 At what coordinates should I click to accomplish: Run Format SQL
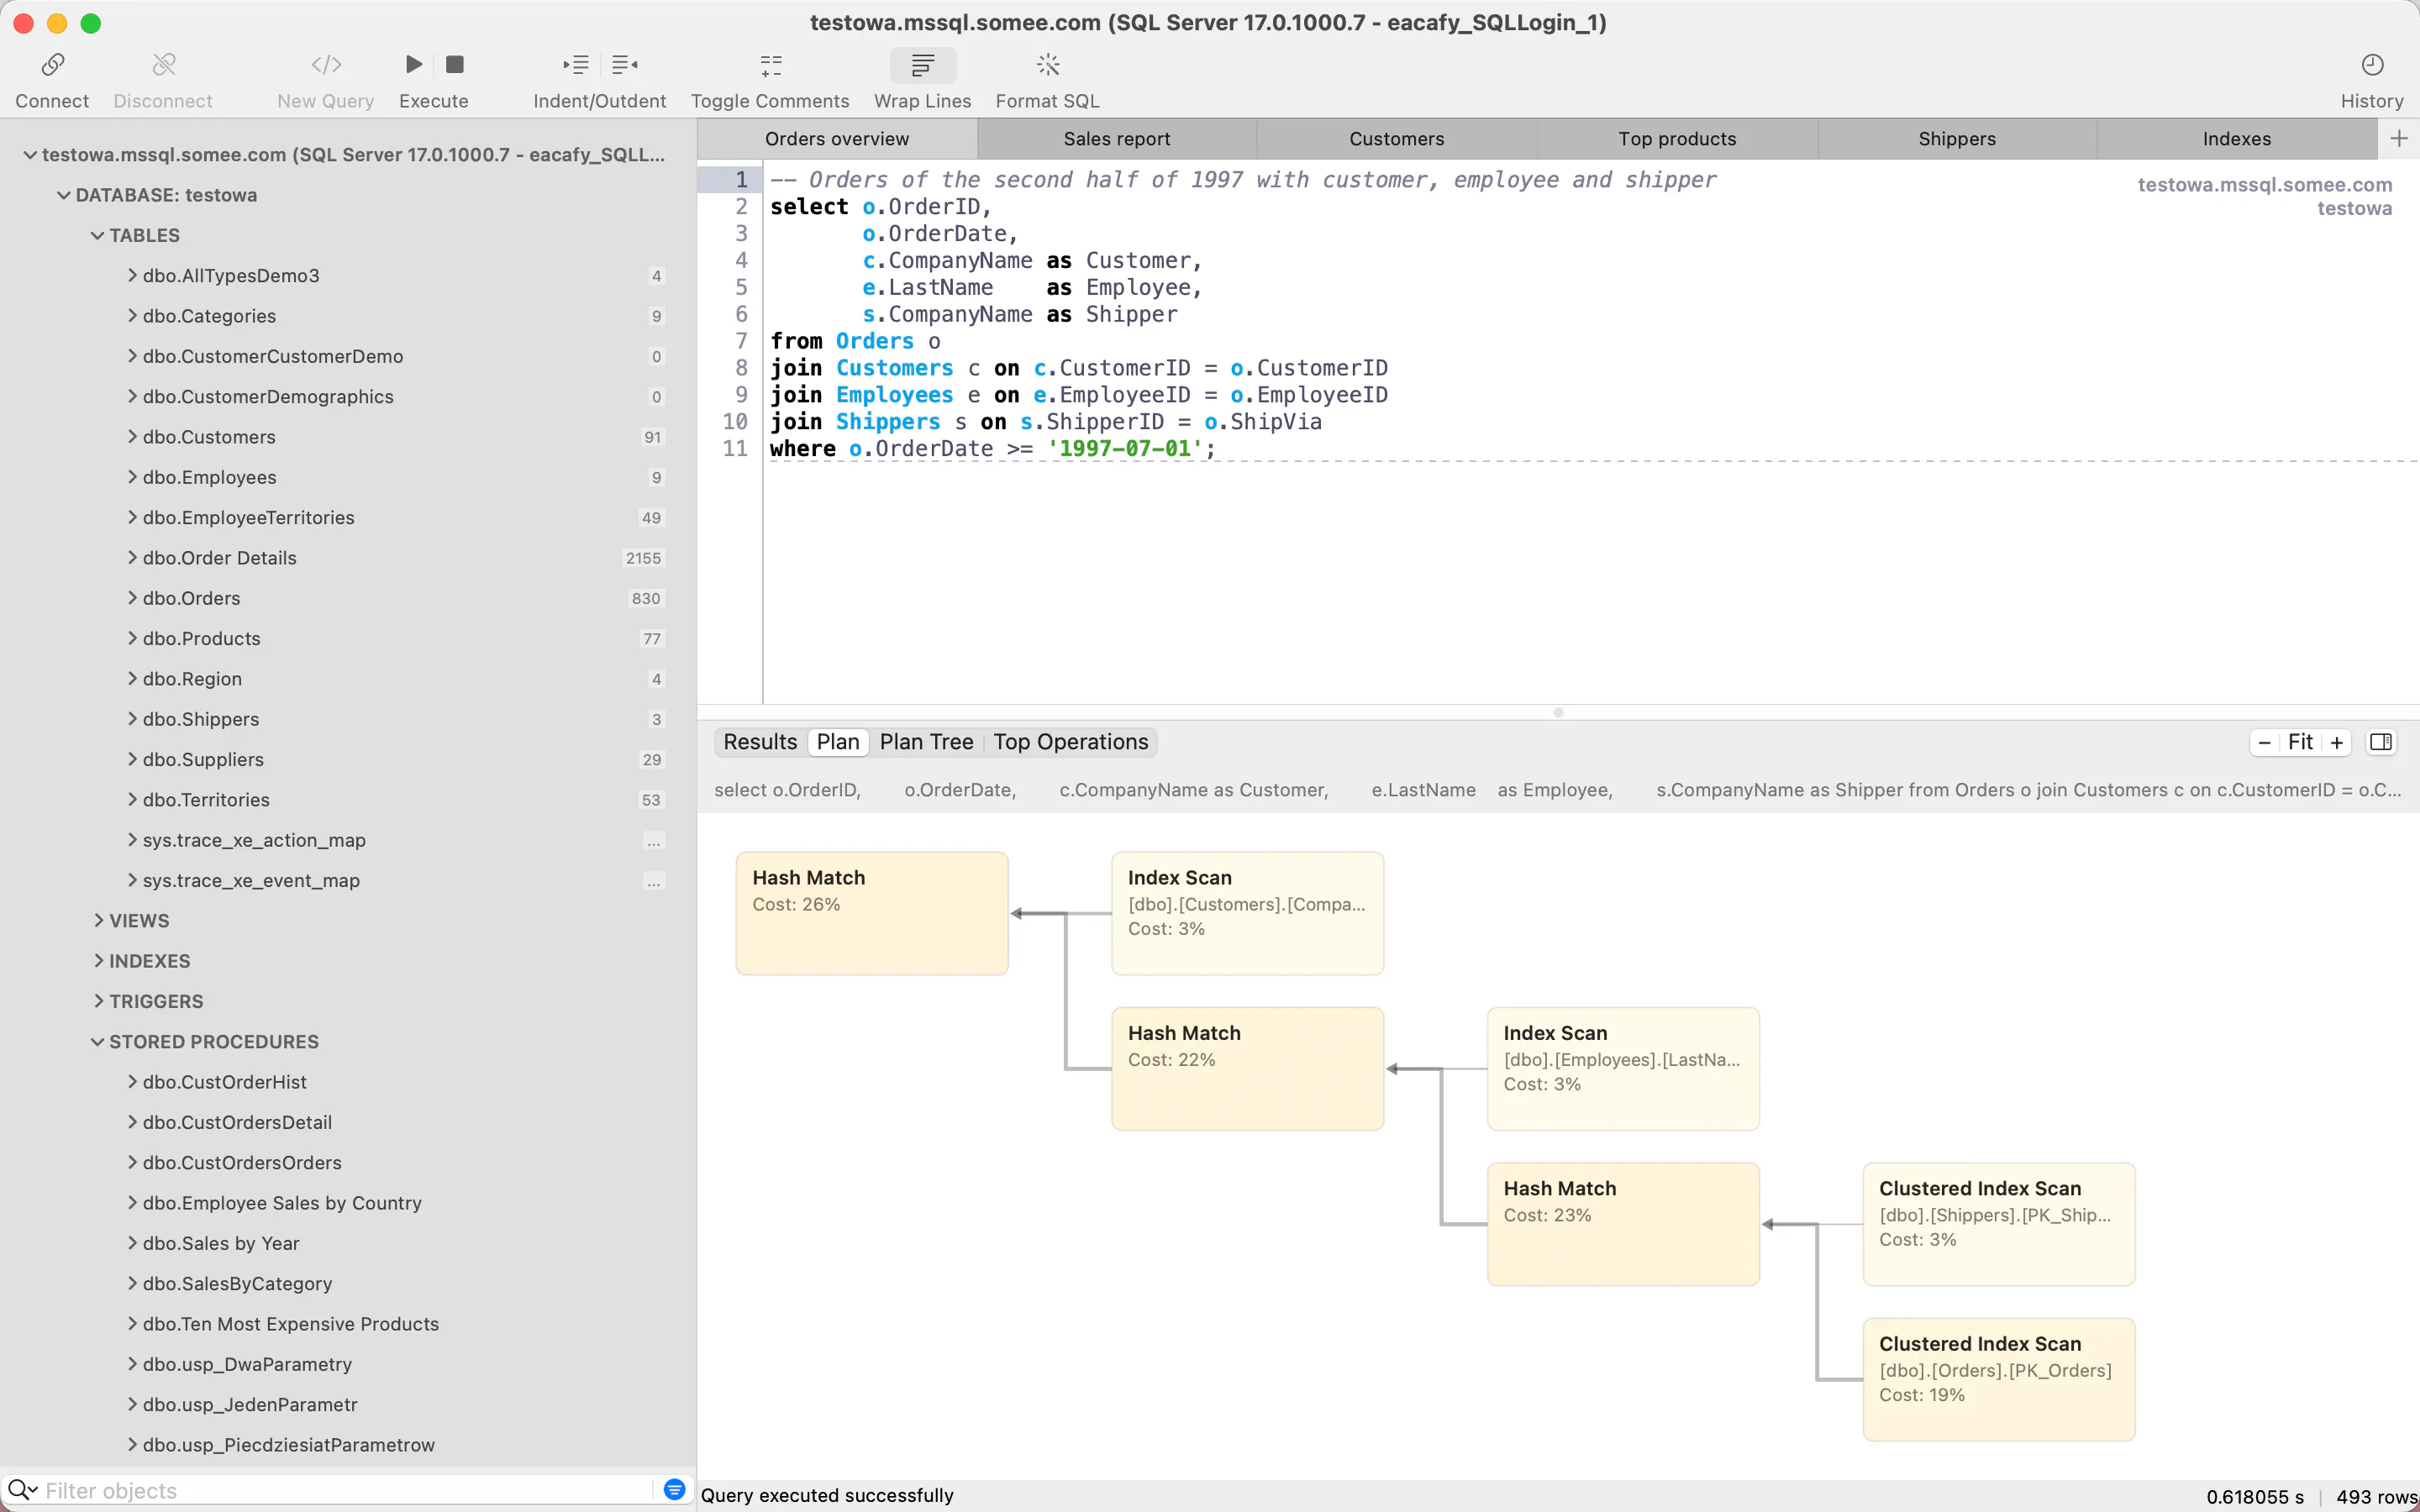(x=1047, y=65)
